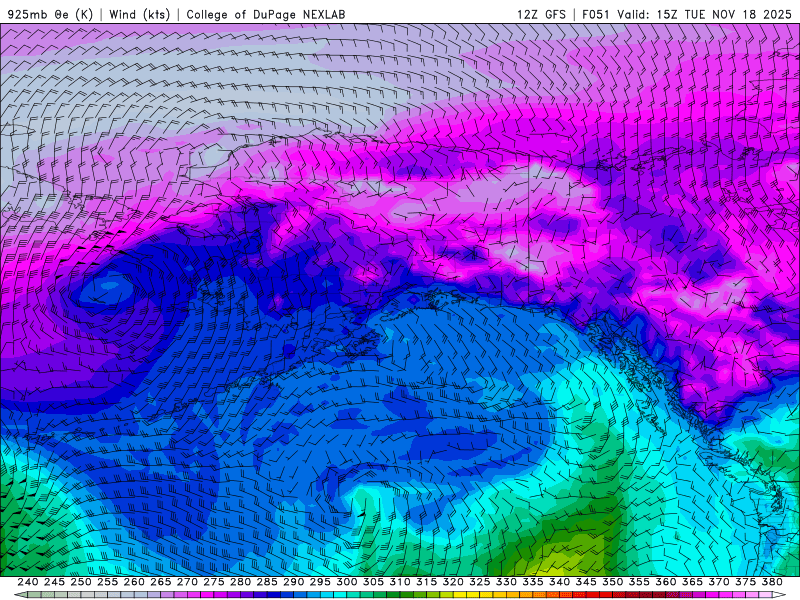This screenshot has width=800, height=600.
Task: Click the 380 legend number
Action: [772, 582]
